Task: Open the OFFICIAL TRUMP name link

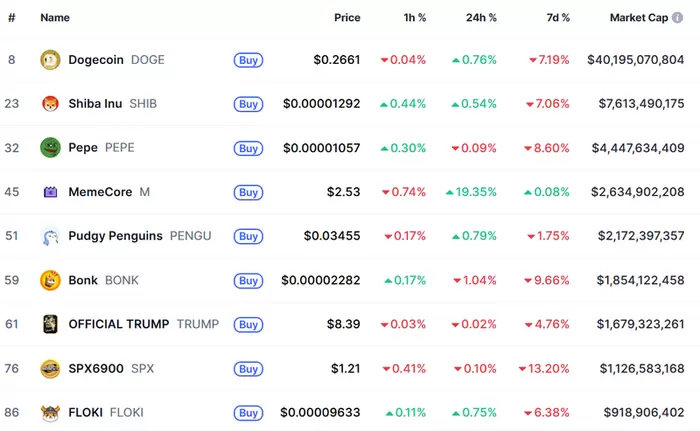Action: 118,324
